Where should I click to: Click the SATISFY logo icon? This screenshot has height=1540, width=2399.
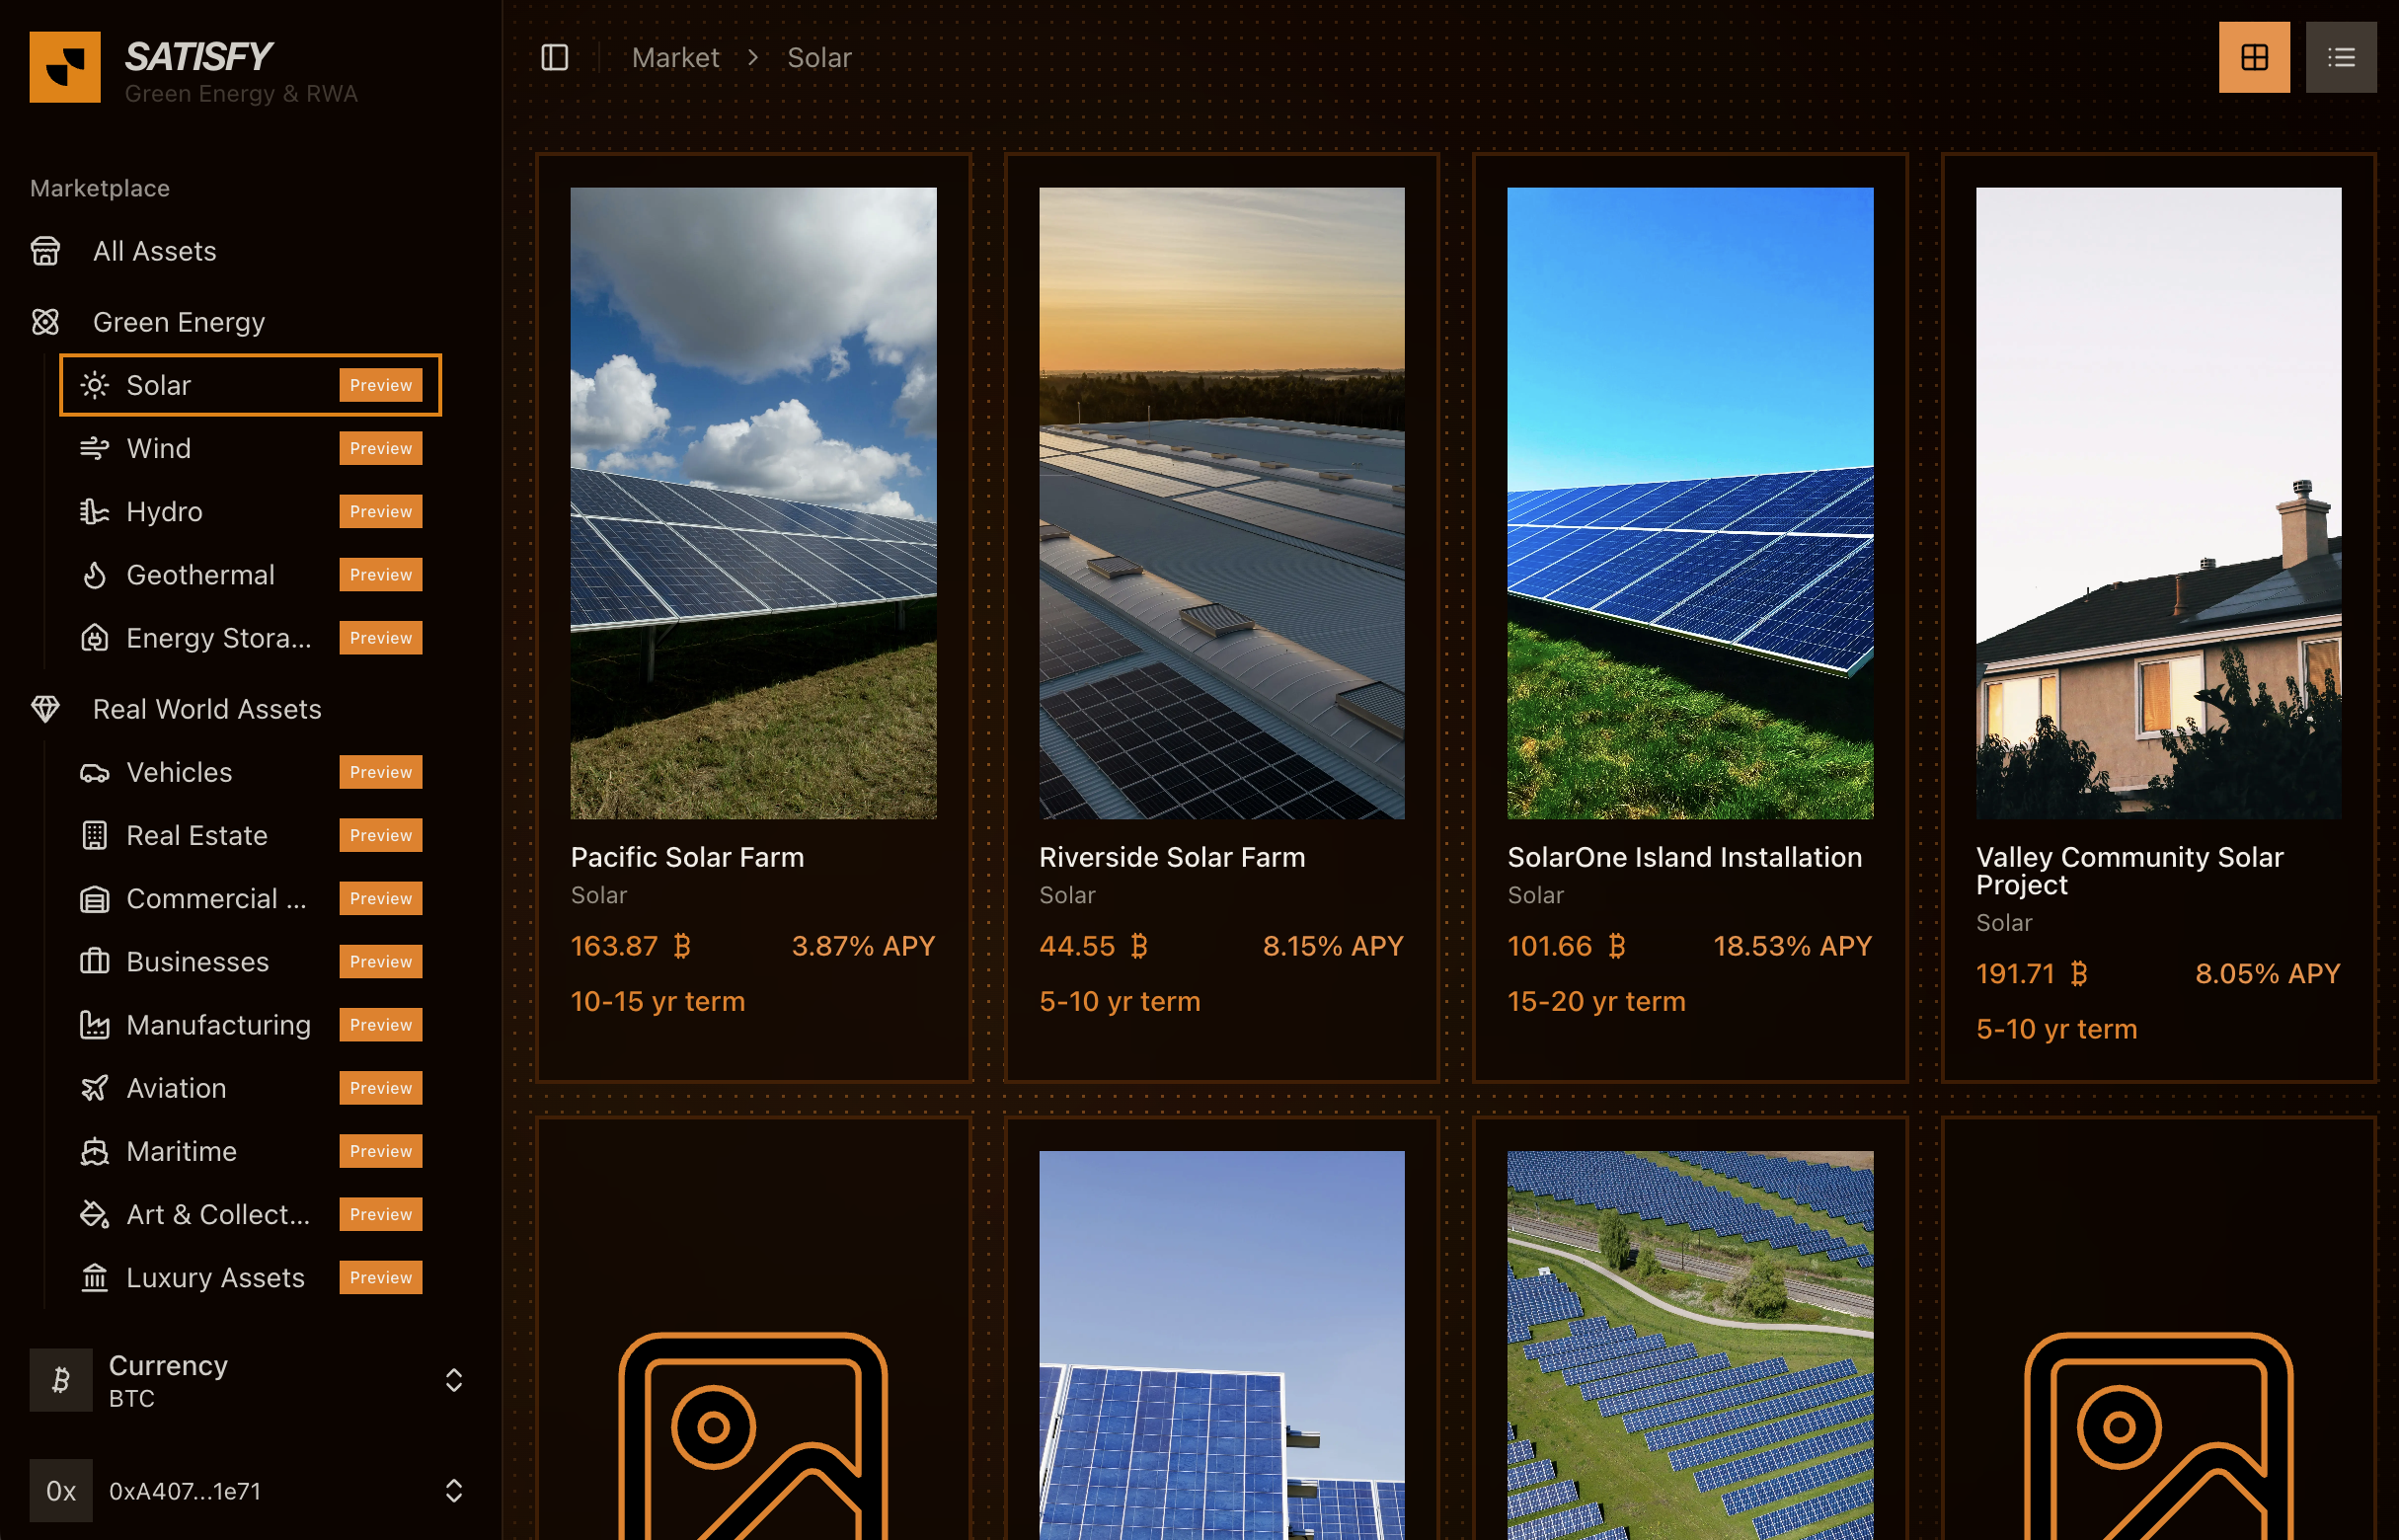pos(65,67)
